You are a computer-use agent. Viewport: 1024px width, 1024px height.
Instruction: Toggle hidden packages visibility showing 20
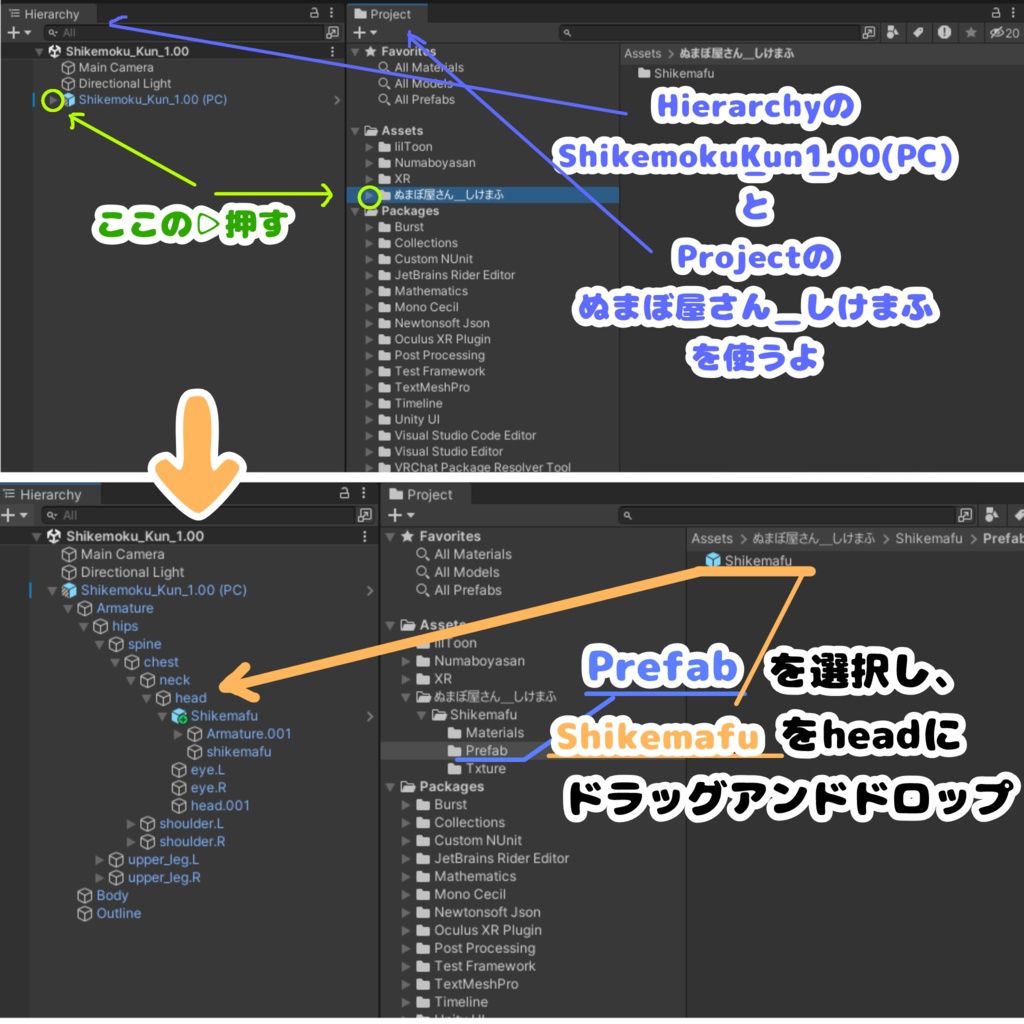(x=1004, y=32)
